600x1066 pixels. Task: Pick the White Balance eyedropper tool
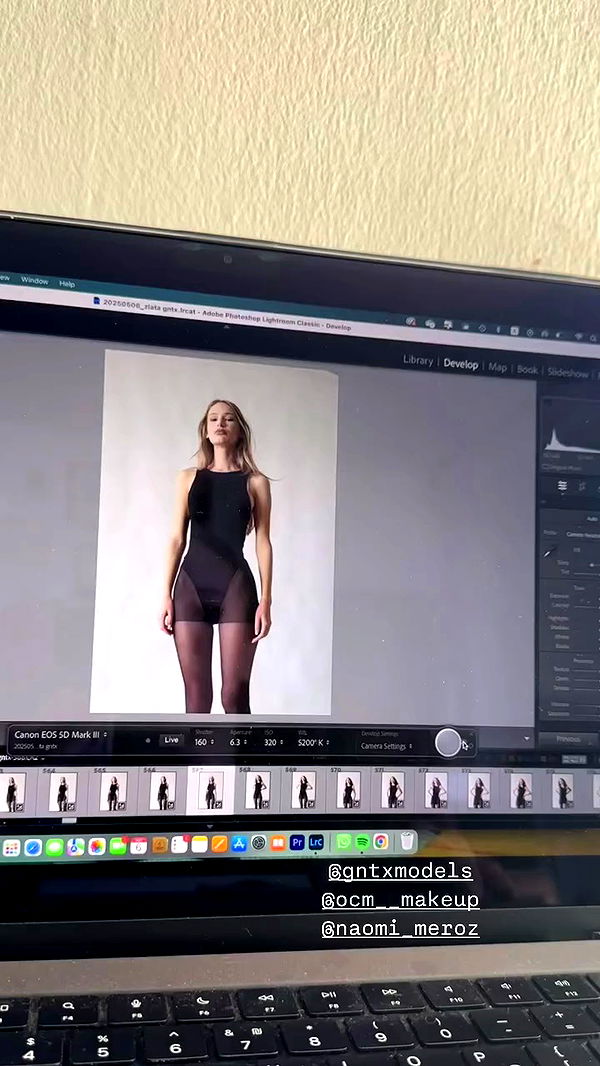(x=550, y=551)
